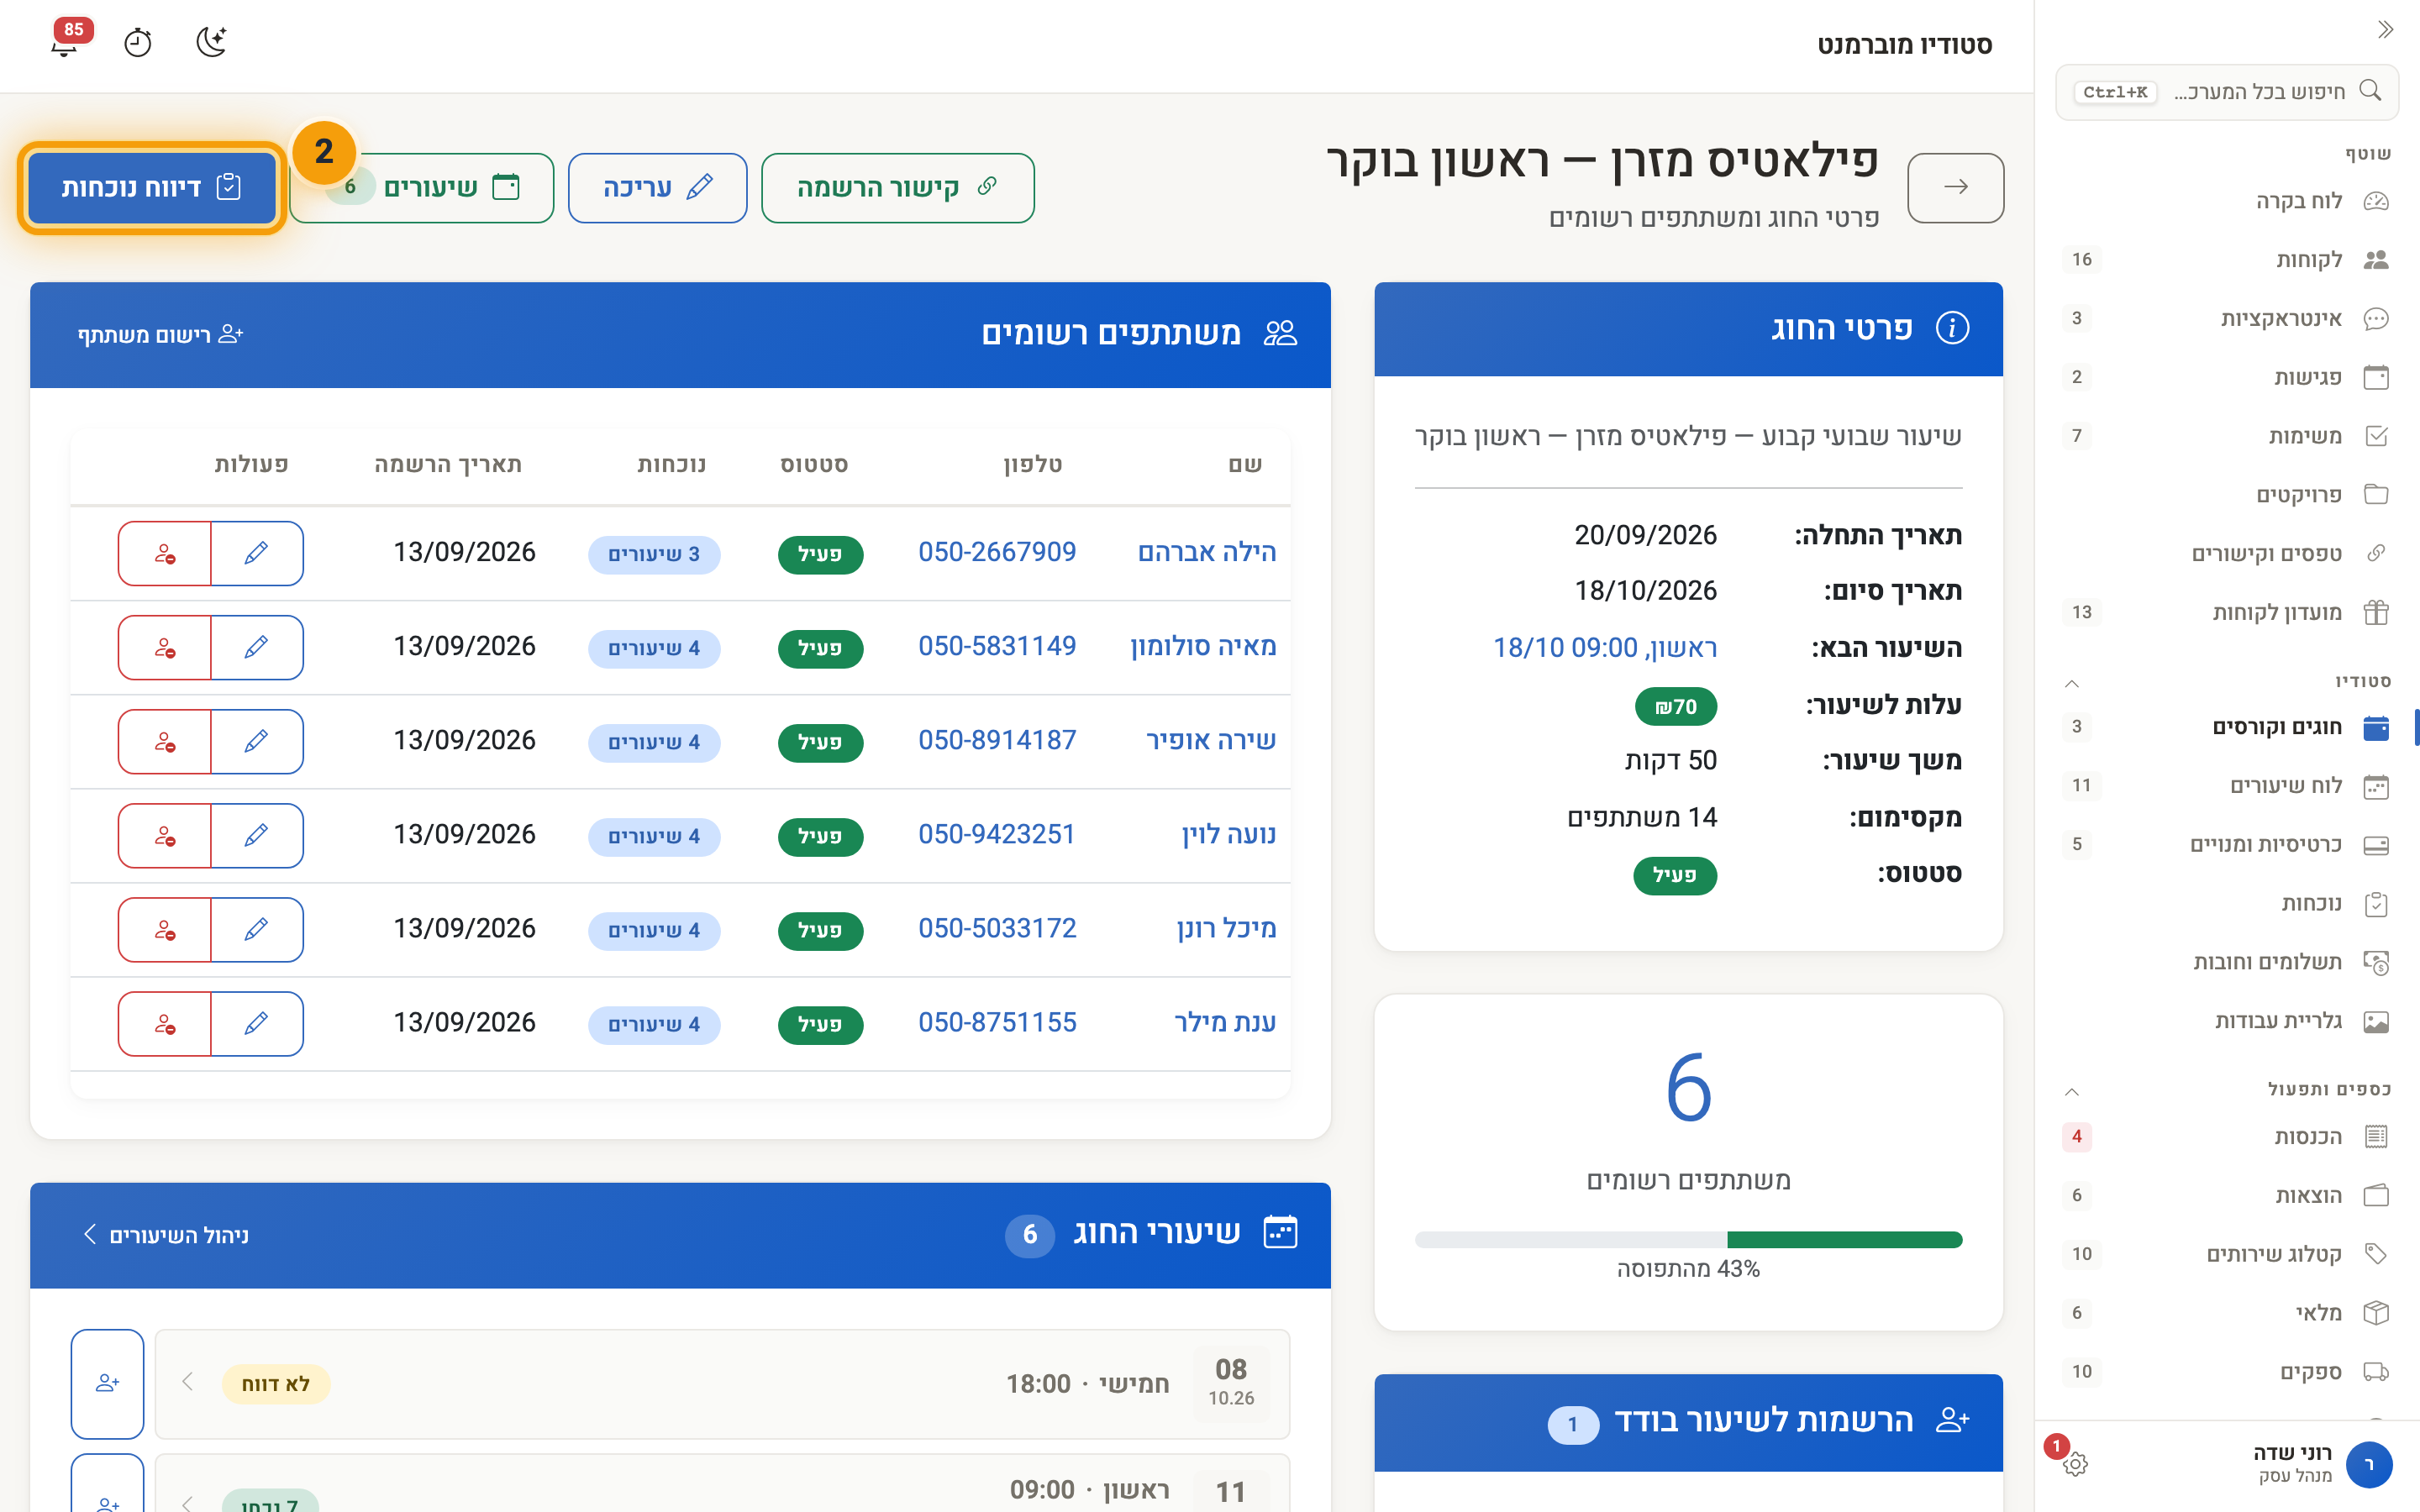Click the עריכה edit button
Screen dimensions: 2420x1512
click(657, 187)
